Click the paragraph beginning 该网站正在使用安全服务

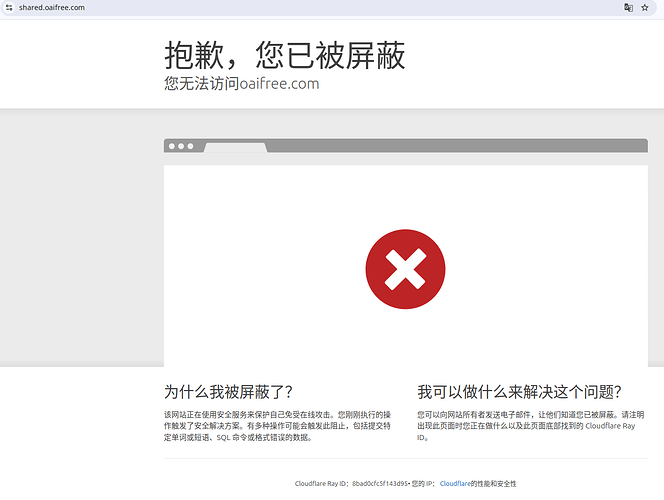tap(277, 426)
